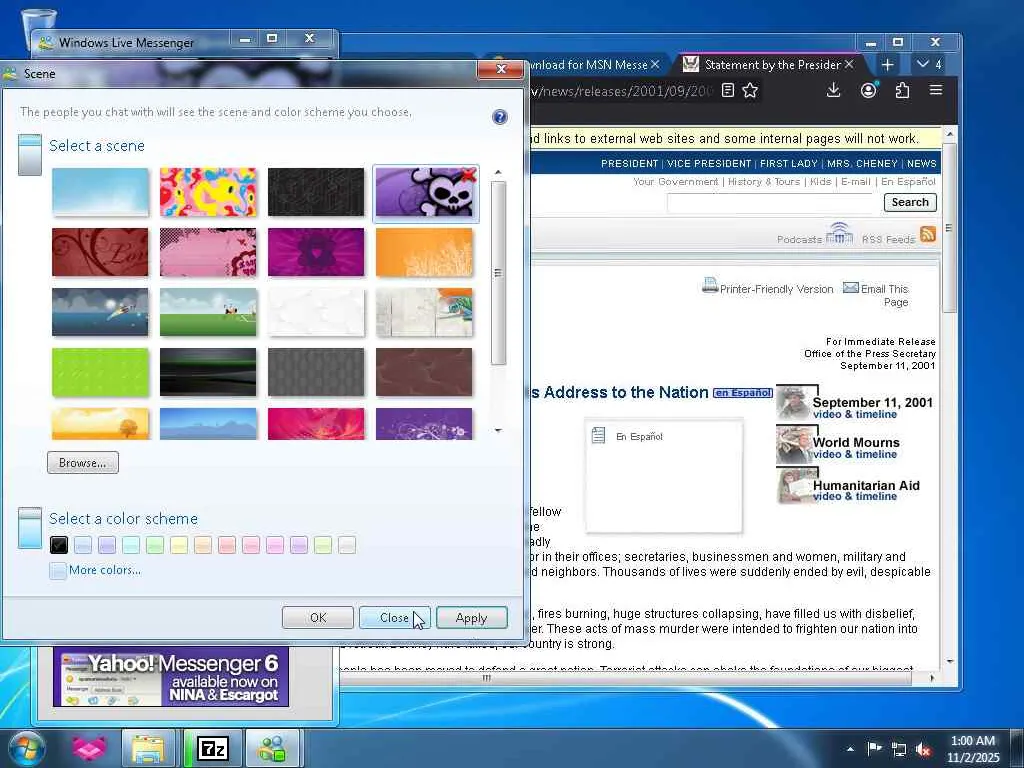The image size is (1024, 768).
Task: Click the White House search input field
Action: 769,202
